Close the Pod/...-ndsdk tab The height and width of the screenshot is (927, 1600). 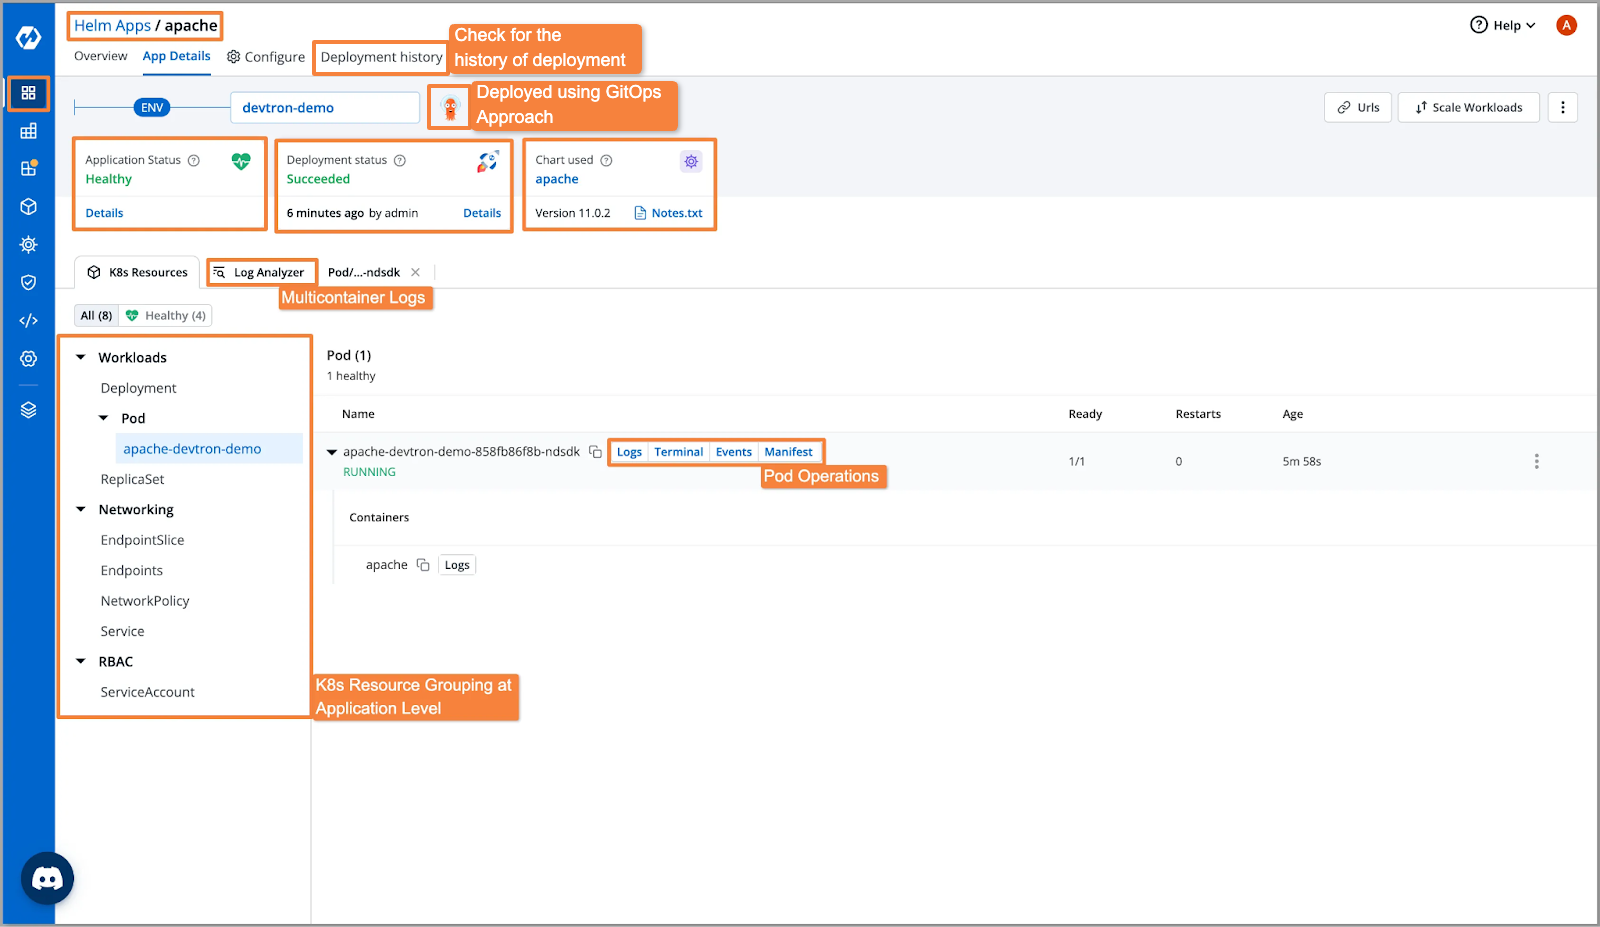tap(416, 272)
